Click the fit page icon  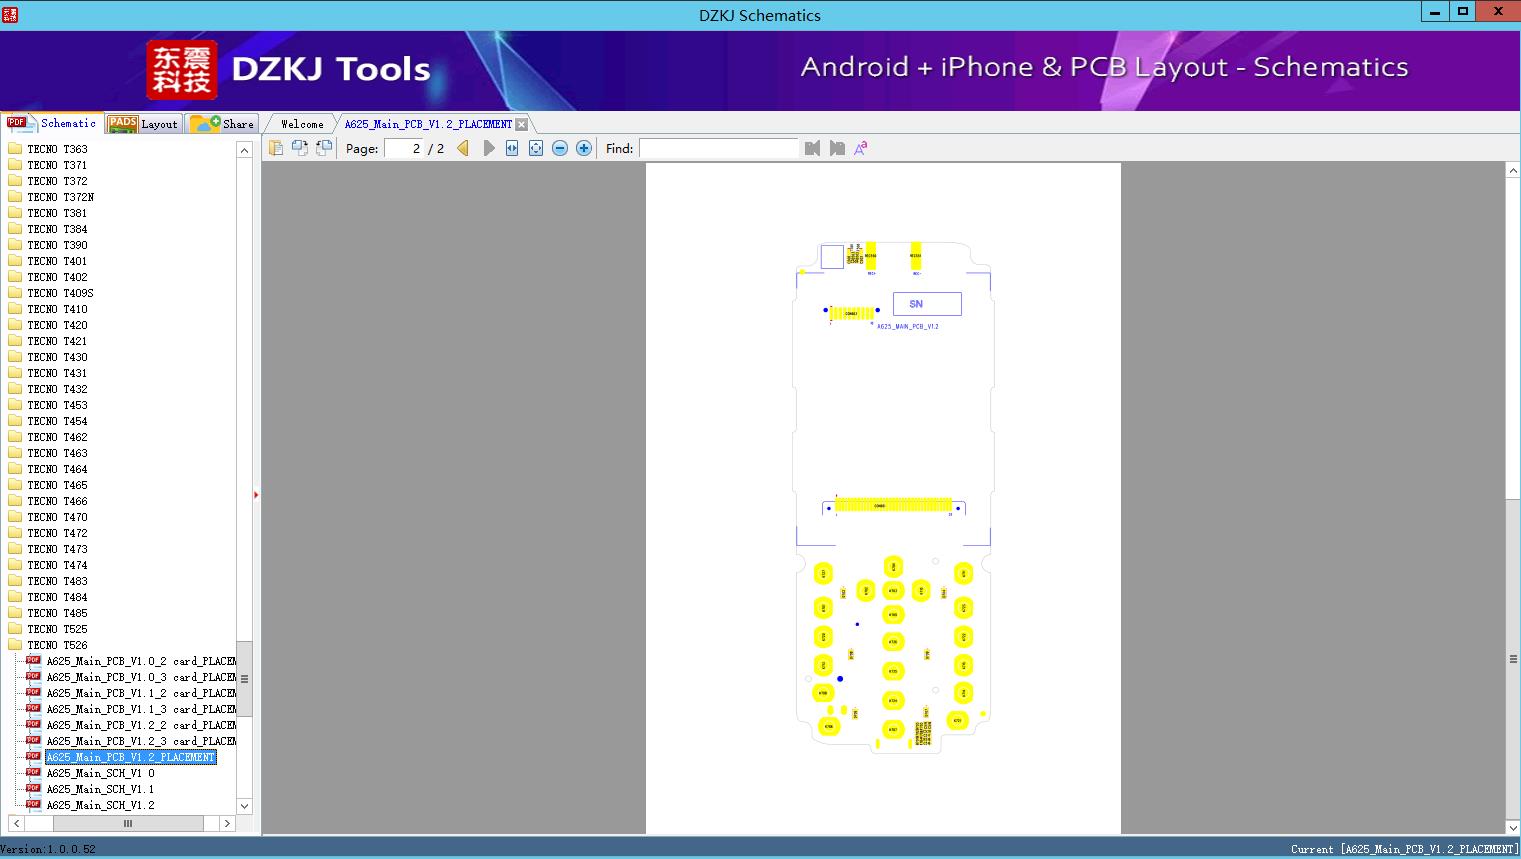[x=536, y=148]
